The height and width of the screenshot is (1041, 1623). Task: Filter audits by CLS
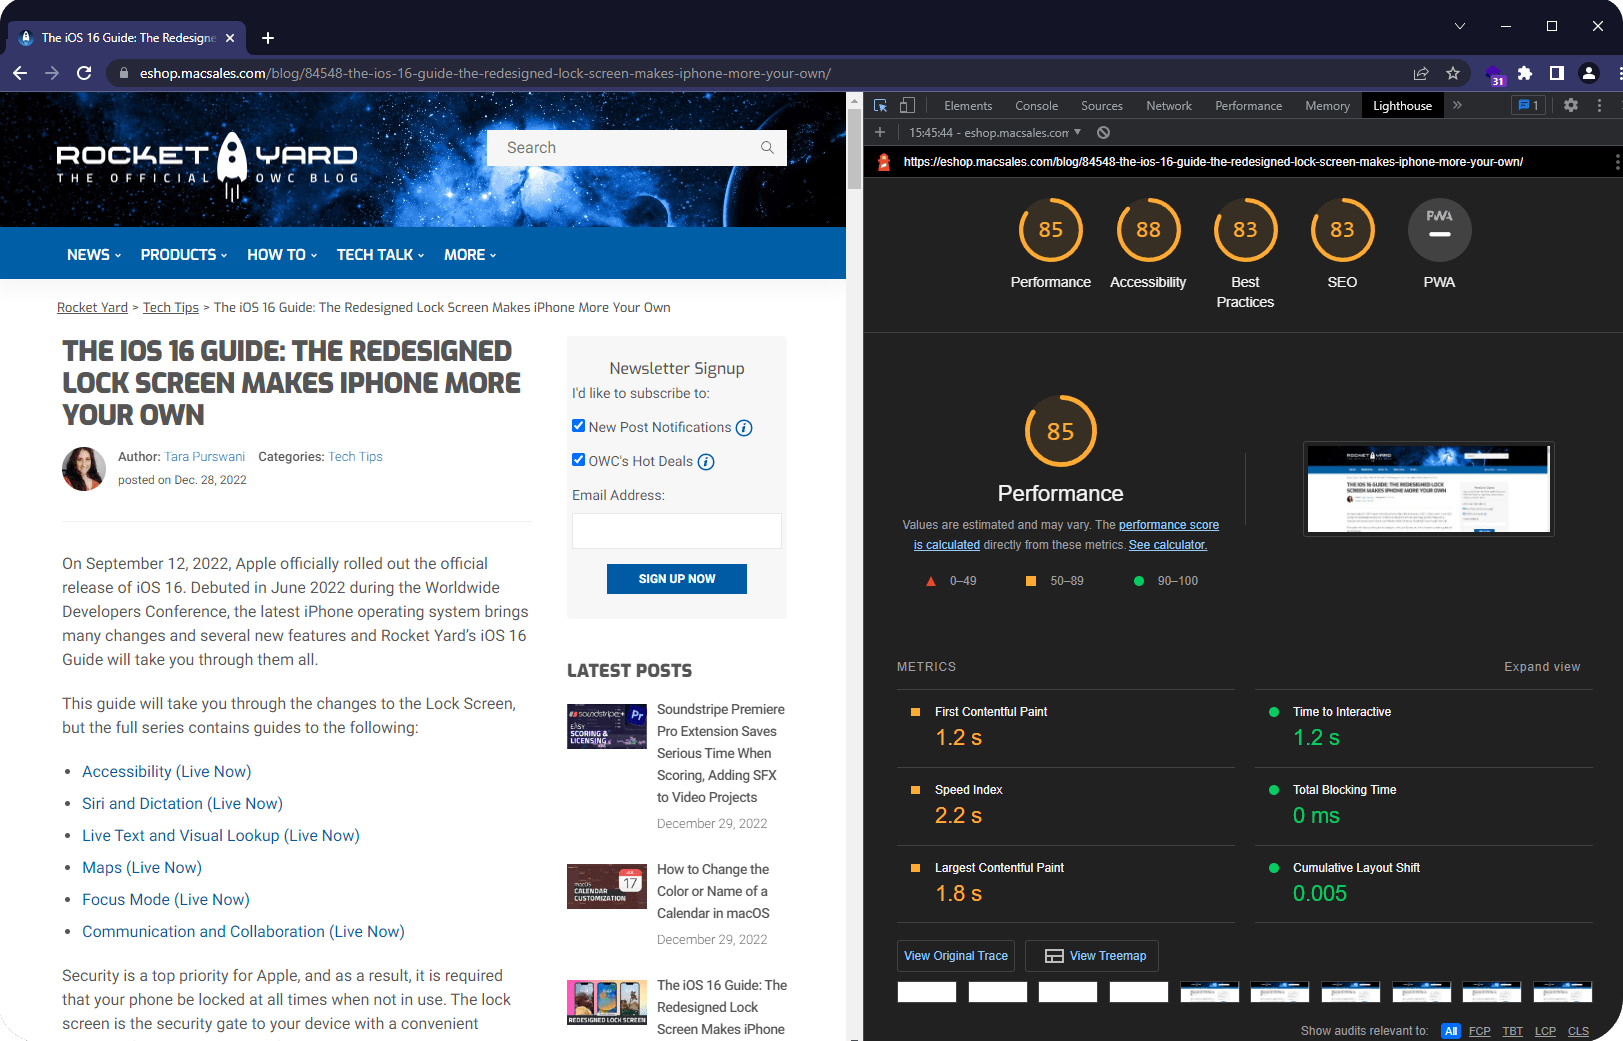point(1578,1031)
